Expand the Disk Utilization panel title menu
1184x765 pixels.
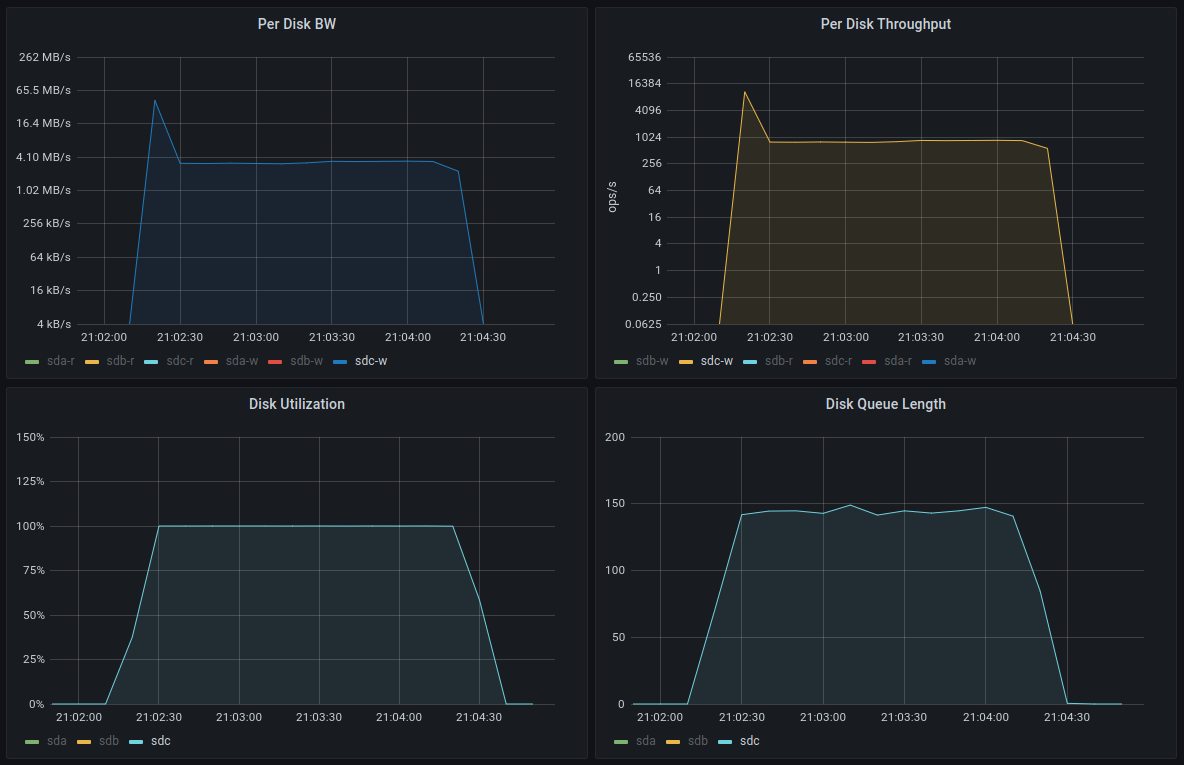coord(297,404)
